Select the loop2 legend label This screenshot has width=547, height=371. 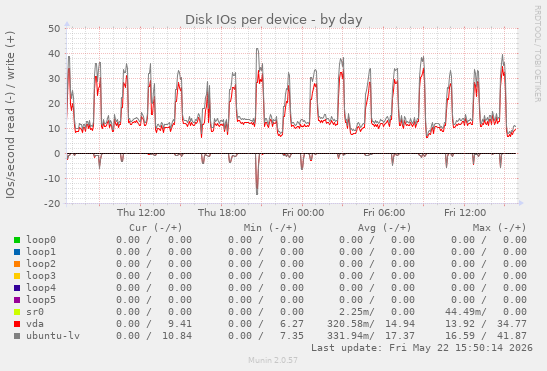pos(41,264)
